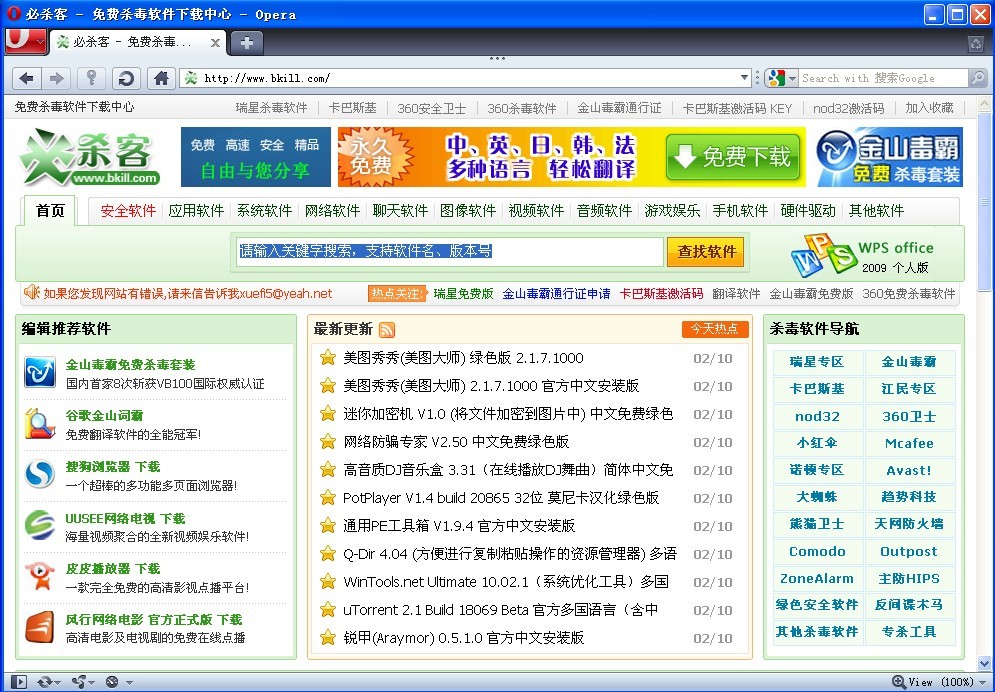Open the search engine selector dropdown
The height and width of the screenshot is (692, 995).
pyautogui.click(x=782, y=78)
